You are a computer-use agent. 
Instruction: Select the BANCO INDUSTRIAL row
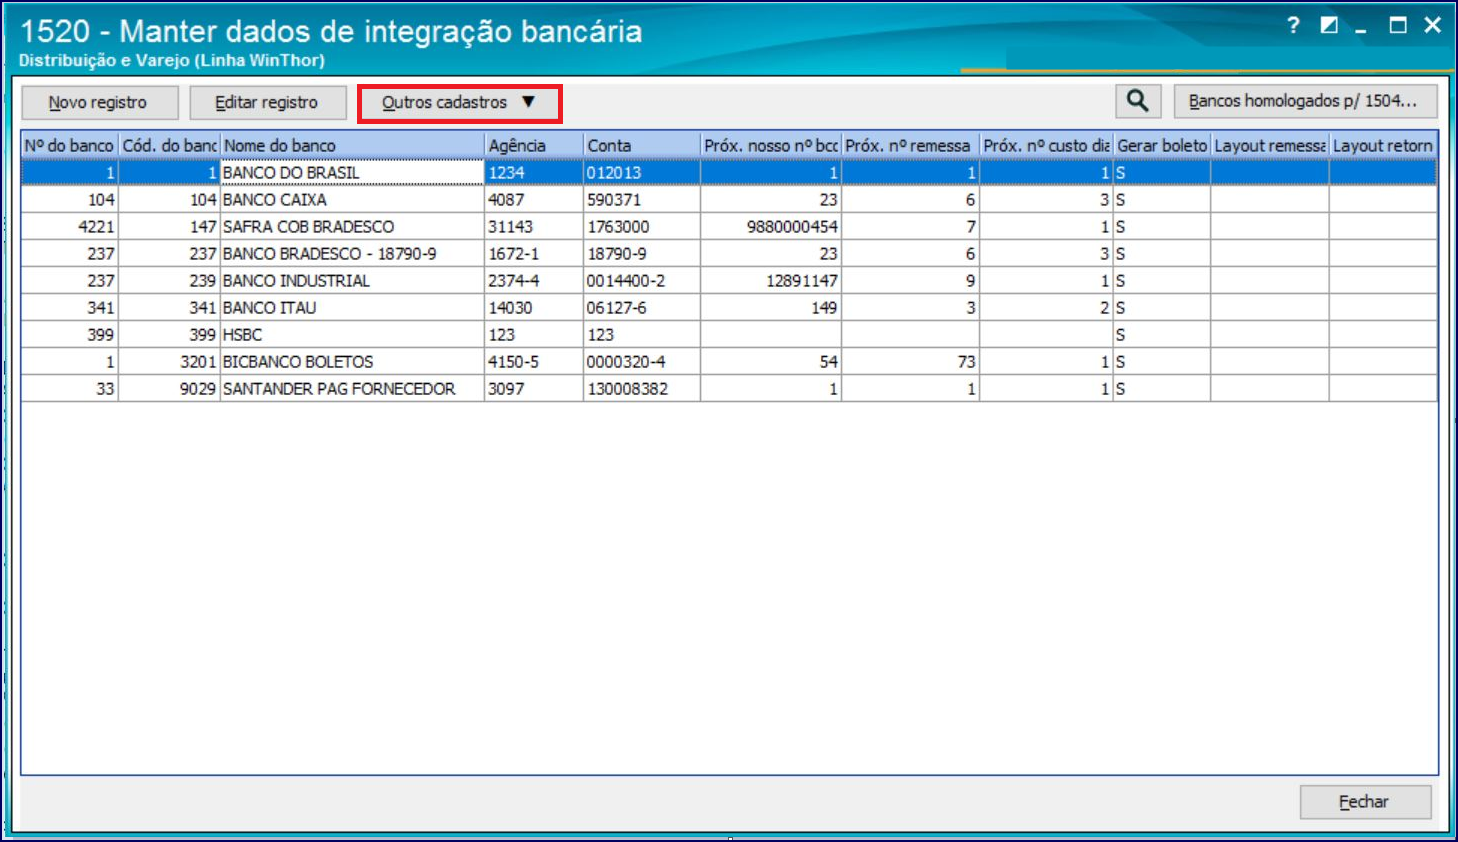pyautogui.click(x=729, y=281)
